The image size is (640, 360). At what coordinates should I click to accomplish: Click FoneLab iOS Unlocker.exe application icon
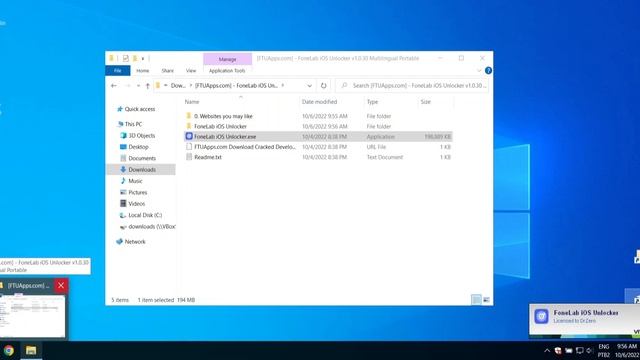[189, 136]
